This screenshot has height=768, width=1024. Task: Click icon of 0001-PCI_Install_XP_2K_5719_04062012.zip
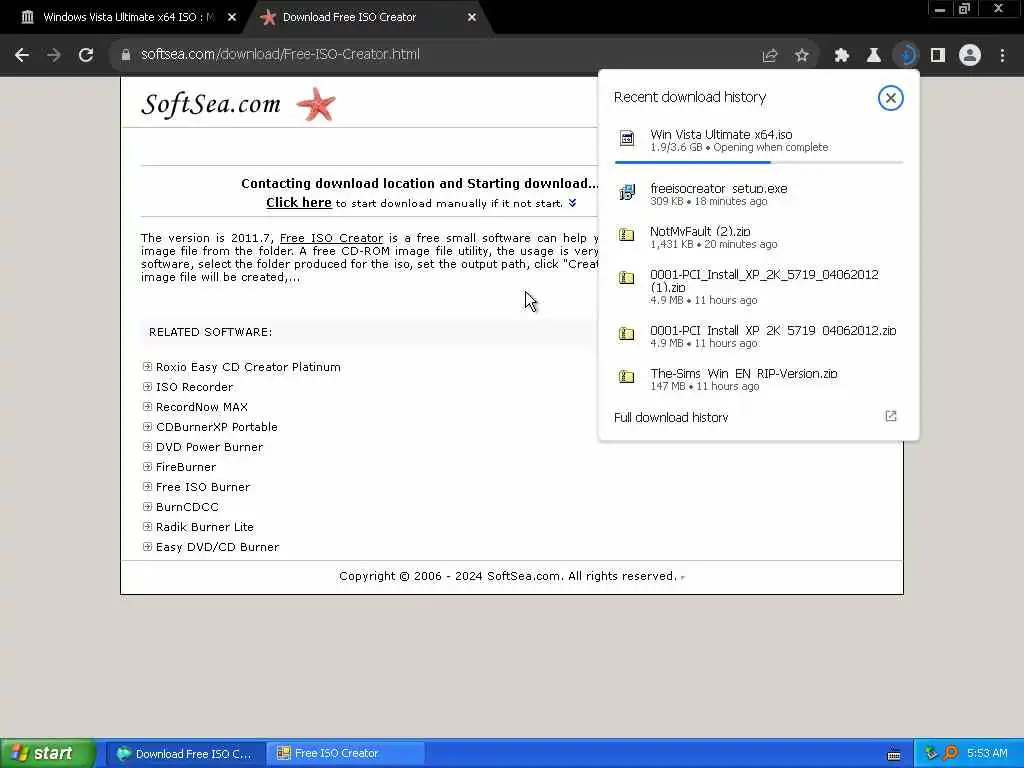click(626, 334)
